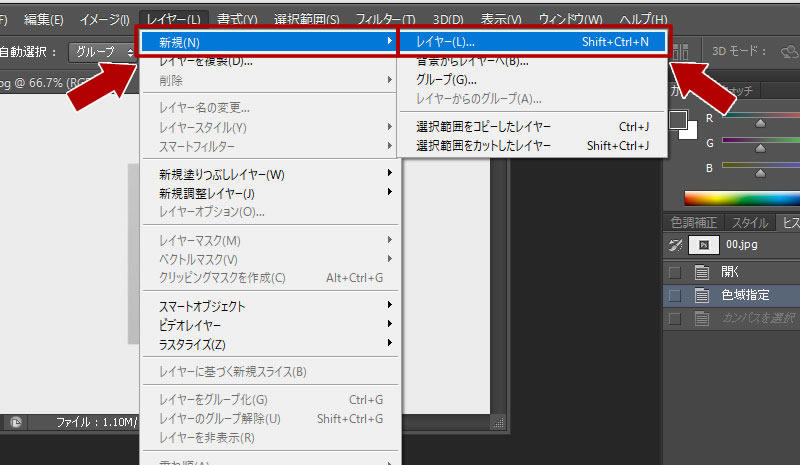Click the status bar export icon
800x465 pixels.
16,423
